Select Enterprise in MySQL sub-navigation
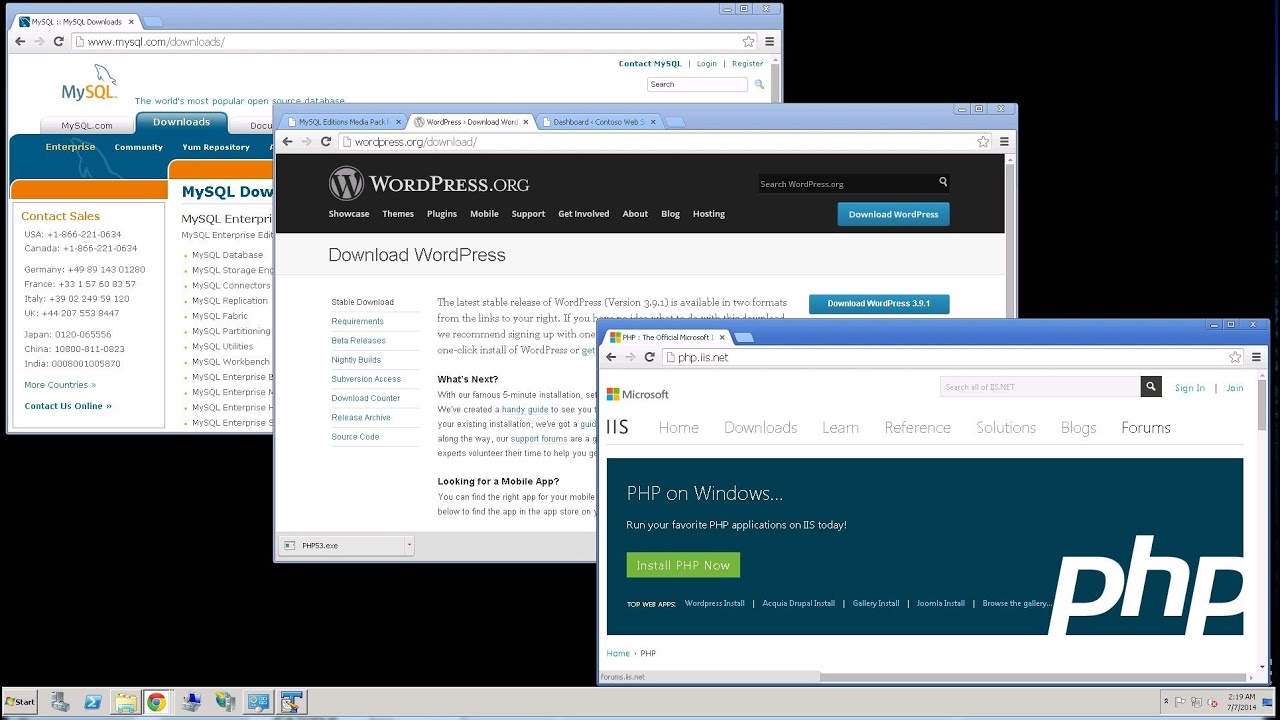The width and height of the screenshot is (1280, 720). (x=70, y=147)
